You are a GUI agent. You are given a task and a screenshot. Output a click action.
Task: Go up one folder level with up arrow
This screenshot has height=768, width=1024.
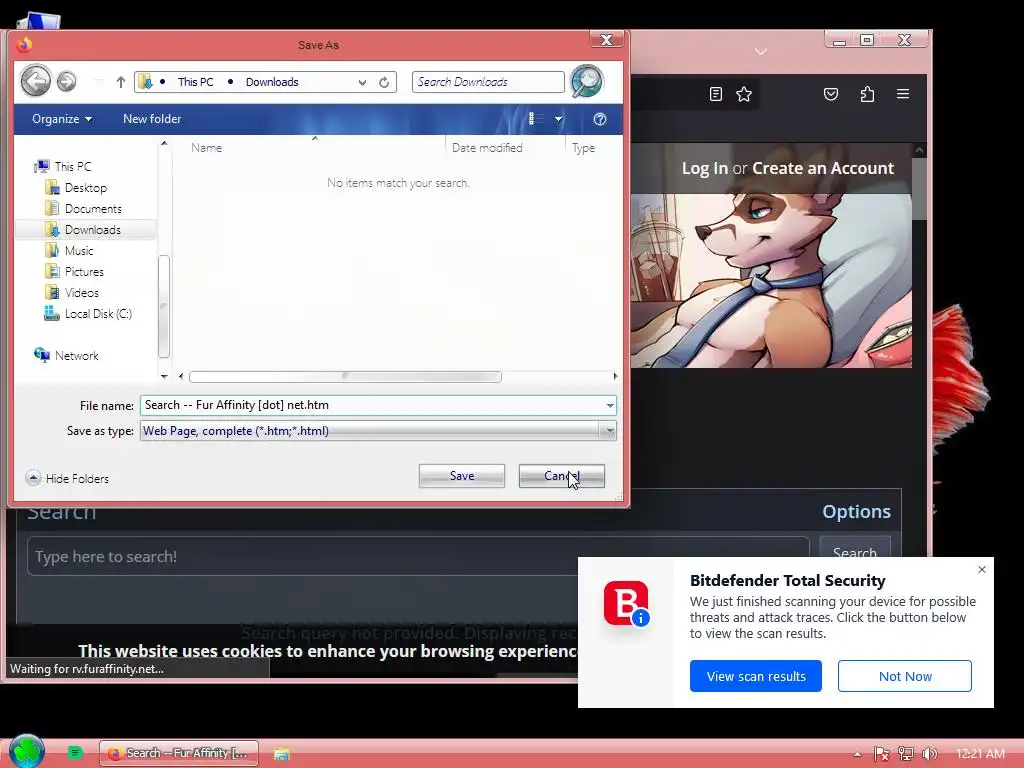(x=121, y=82)
